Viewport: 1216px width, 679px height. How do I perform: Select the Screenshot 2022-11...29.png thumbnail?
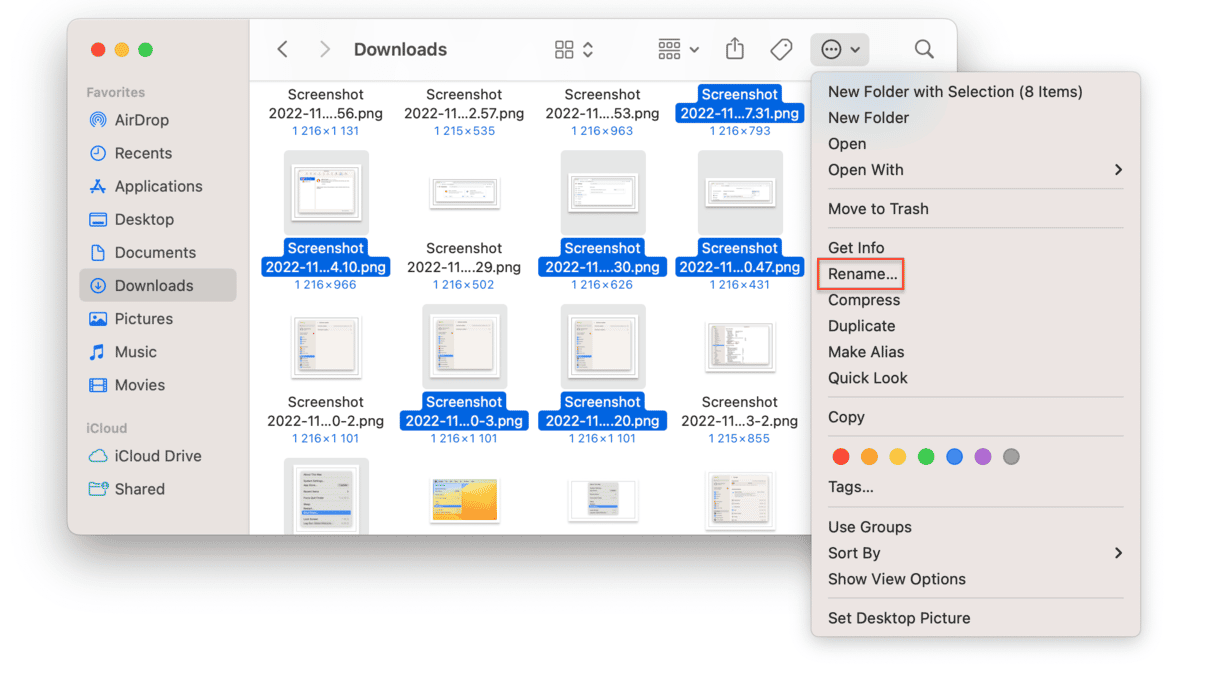(464, 193)
